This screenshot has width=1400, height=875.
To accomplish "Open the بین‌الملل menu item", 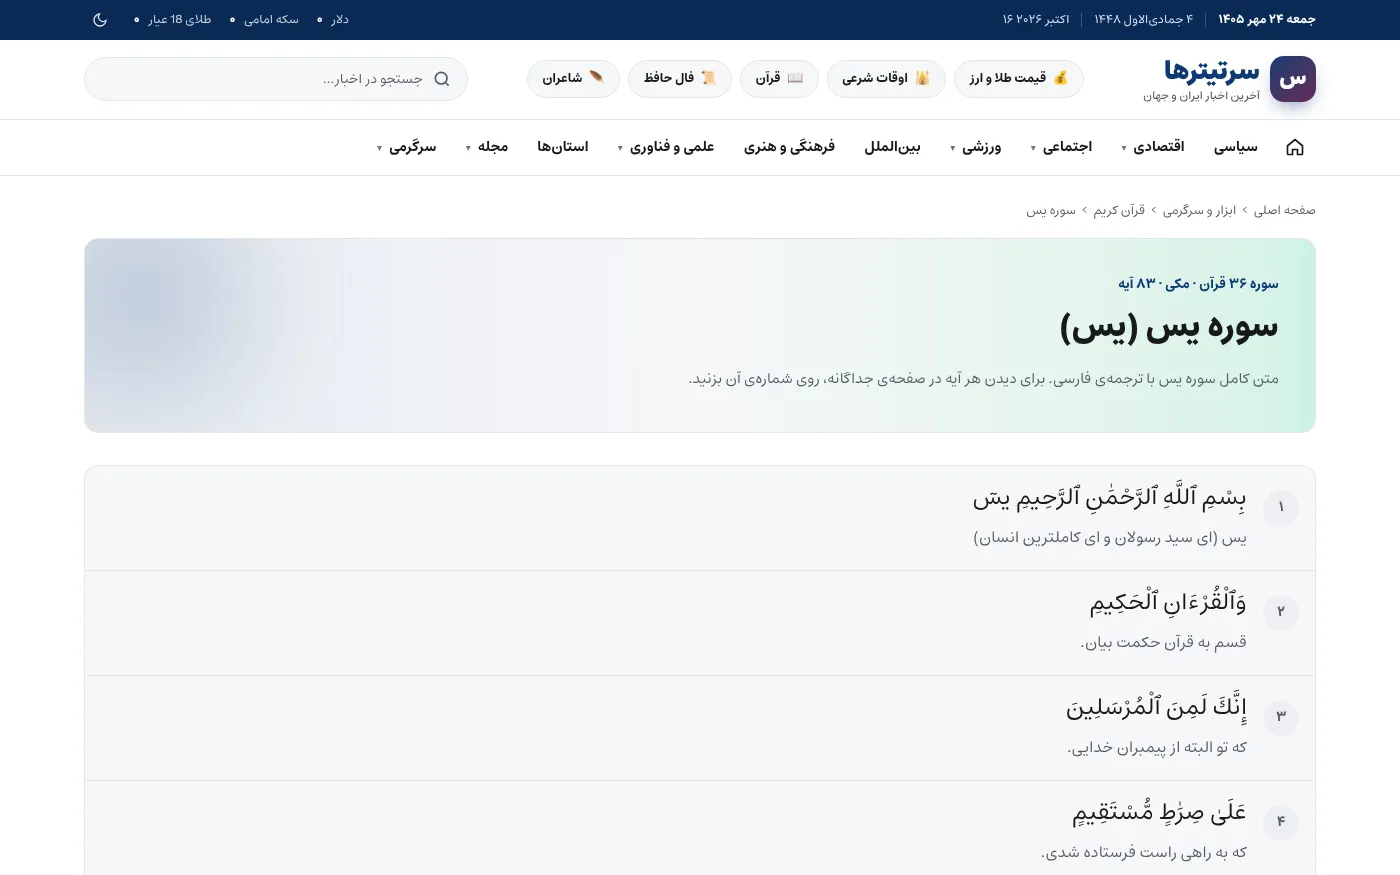I will (x=893, y=147).
